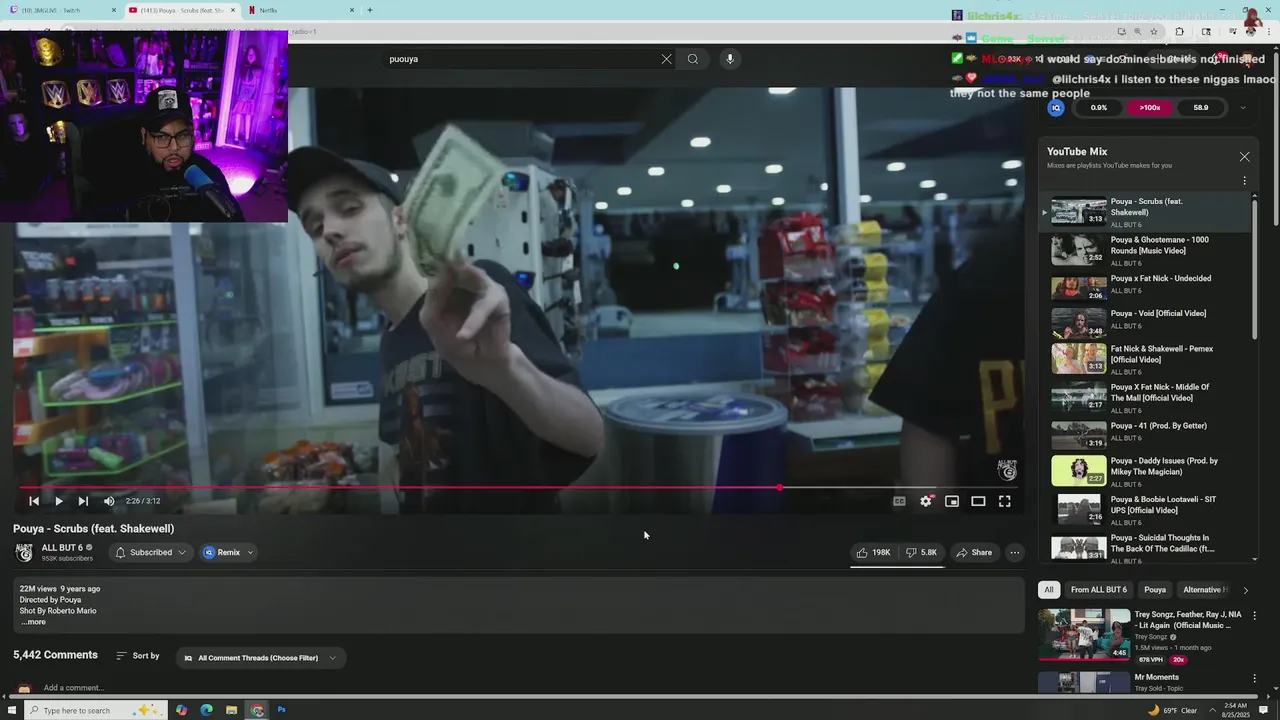Play Pouya & Boobie Lootaveli - SIT UPS
Screen dimensions: 1280x720
pyautogui.click(x=1145, y=509)
